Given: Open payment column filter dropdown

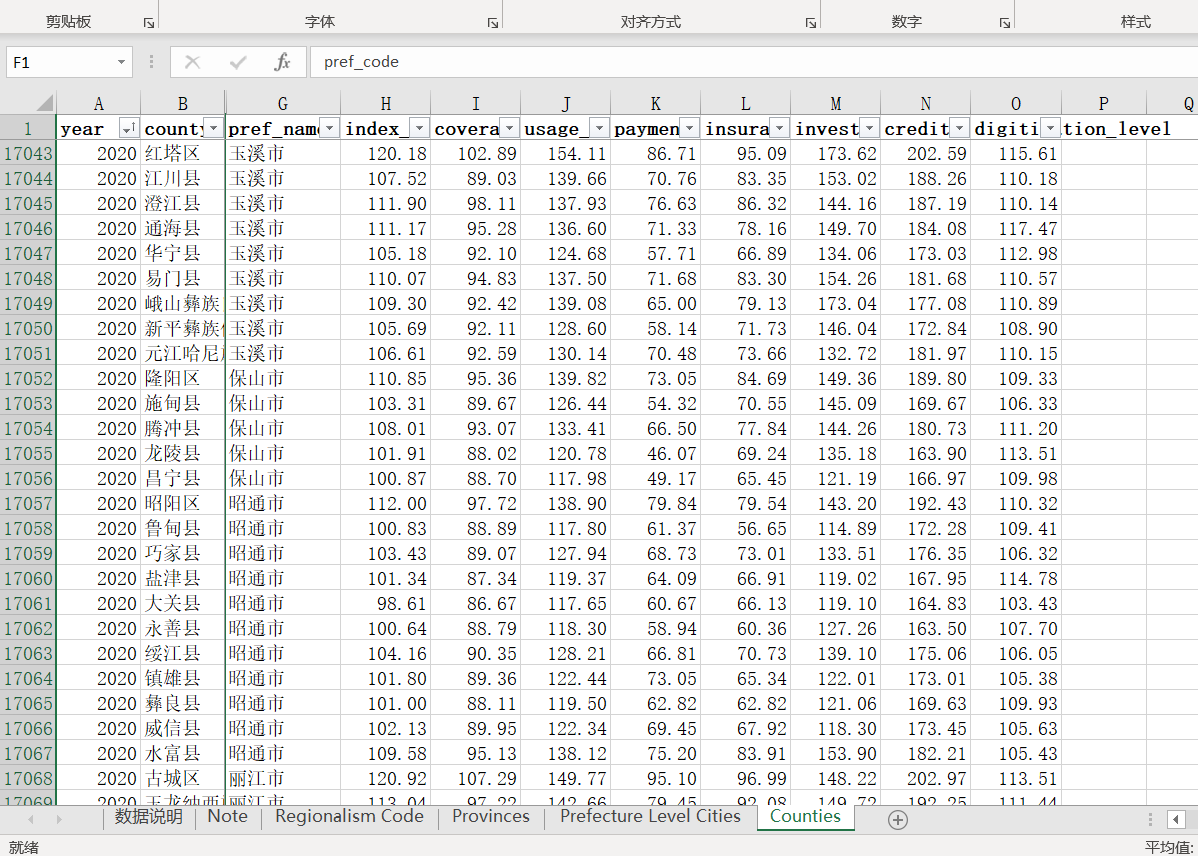Looking at the screenshot, I should [x=690, y=128].
